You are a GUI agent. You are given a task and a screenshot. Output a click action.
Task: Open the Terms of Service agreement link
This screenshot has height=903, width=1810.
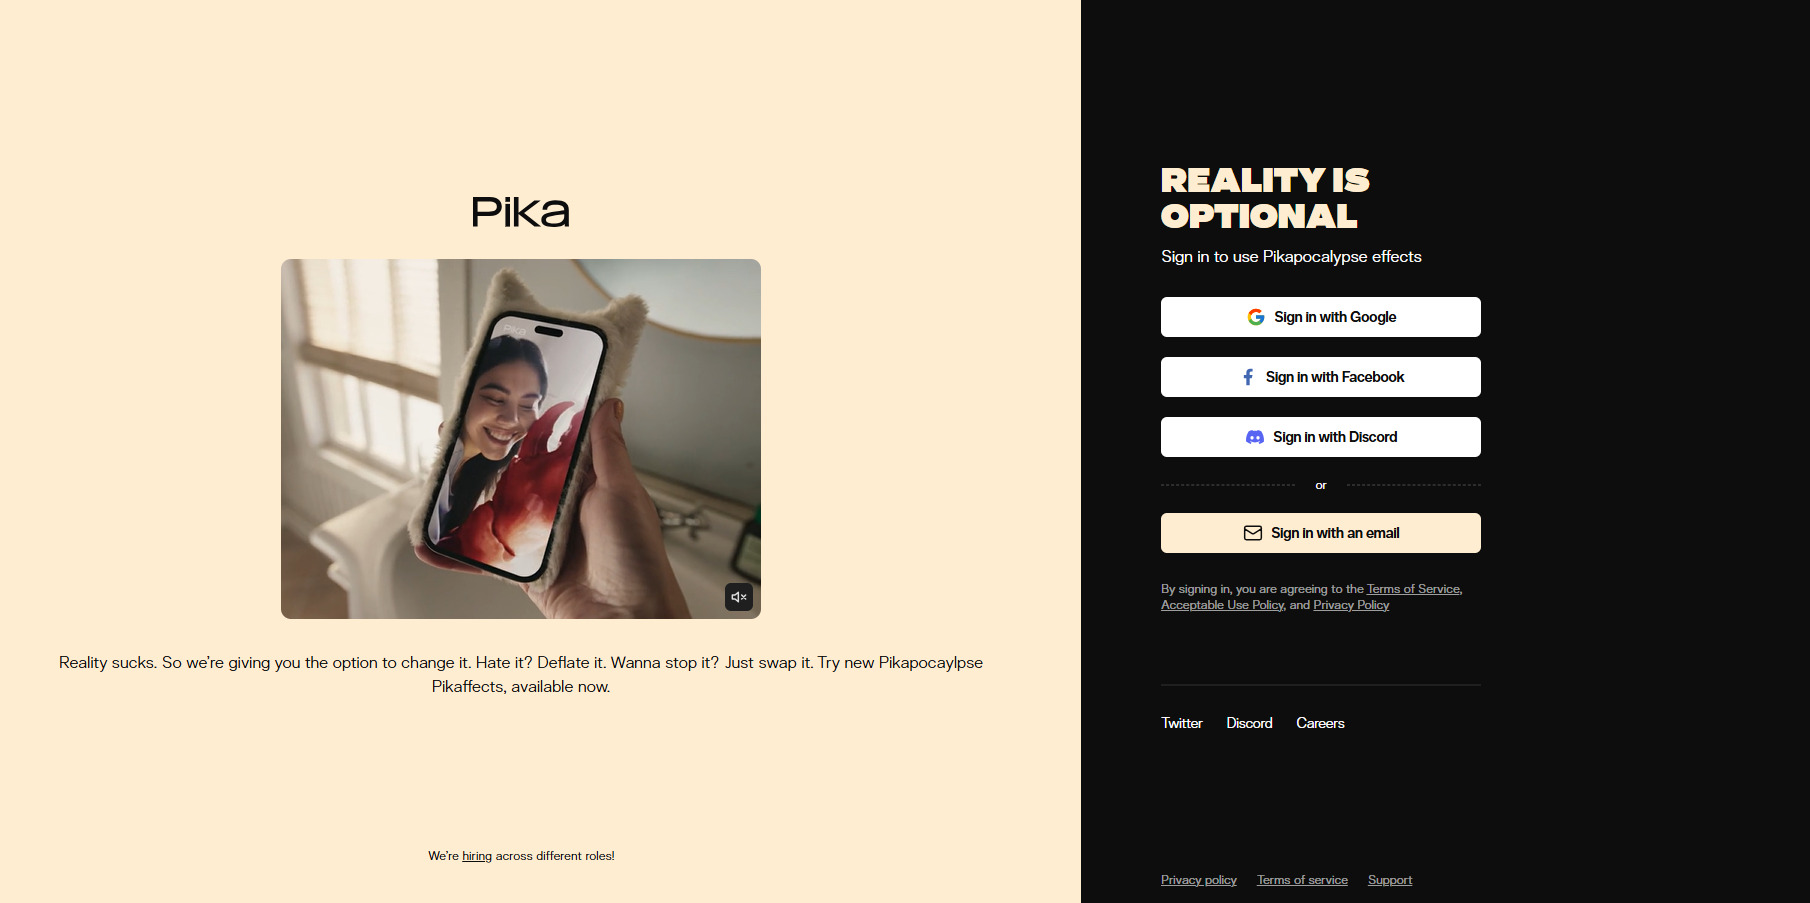1413,589
